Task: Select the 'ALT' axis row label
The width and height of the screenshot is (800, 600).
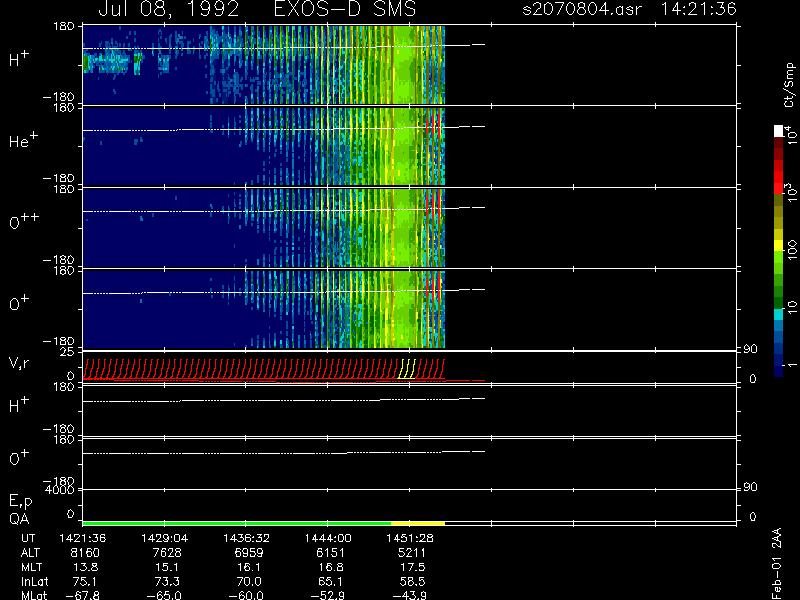Action: point(30,553)
